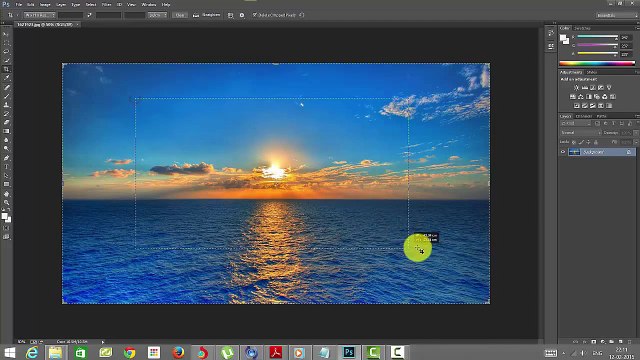
Task: Select the Hand tool
Action: pos(6,193)
